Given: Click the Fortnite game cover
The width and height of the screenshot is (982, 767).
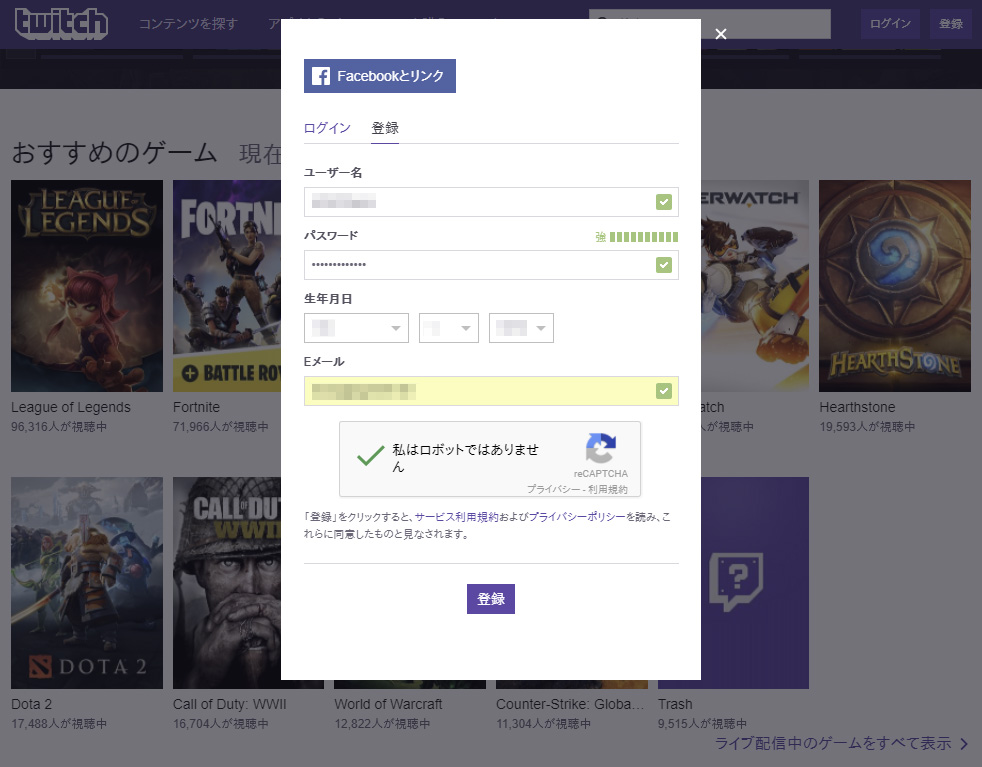Looking at the screenshot, I should [227, 286].
